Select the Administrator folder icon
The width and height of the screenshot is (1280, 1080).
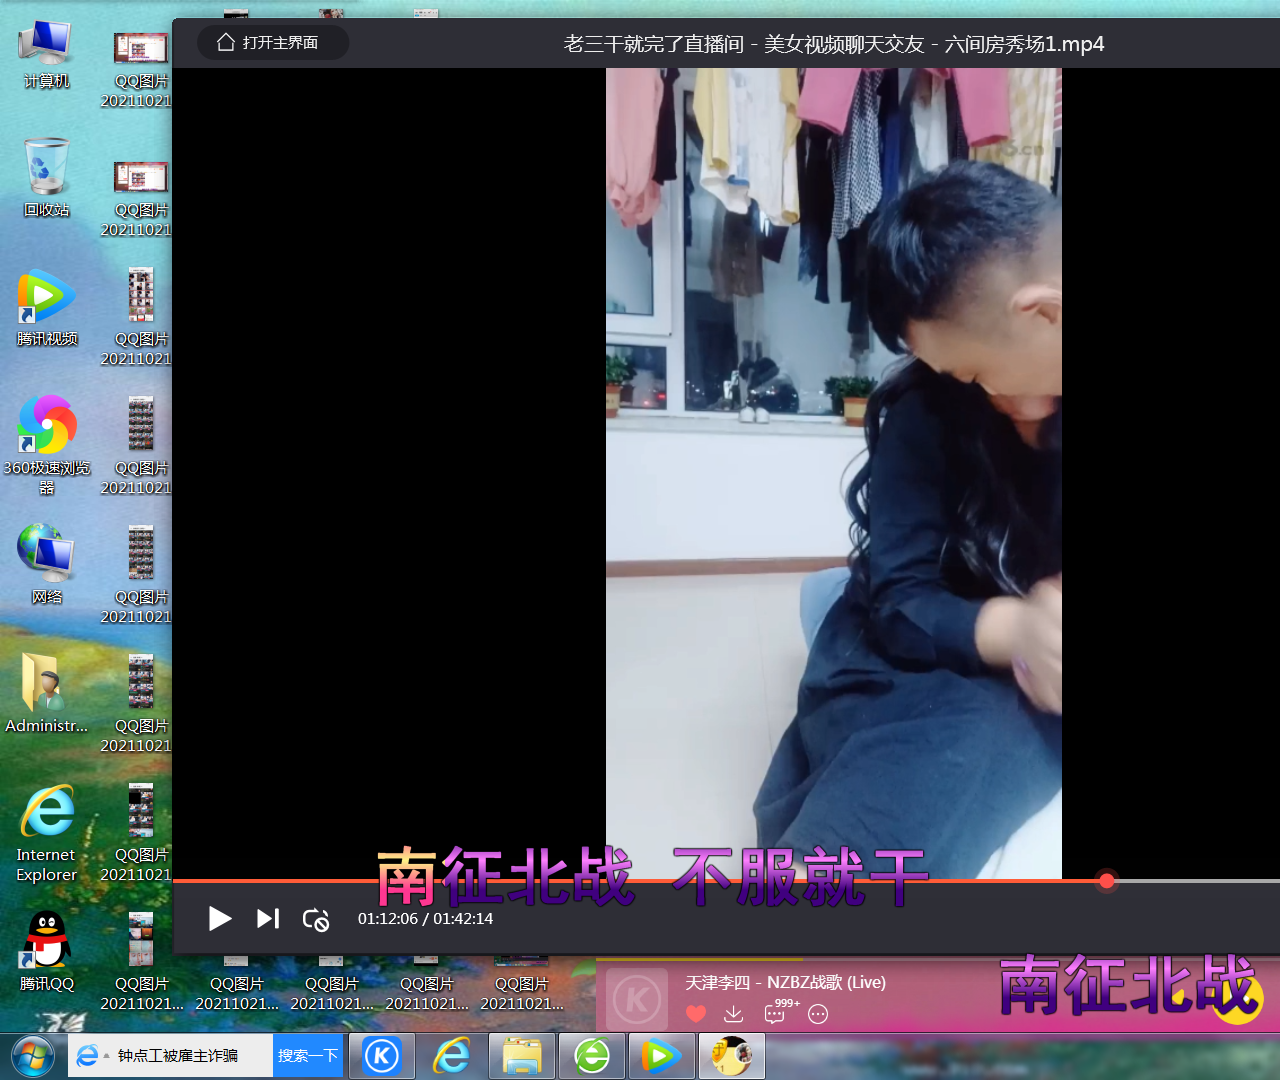46,693
